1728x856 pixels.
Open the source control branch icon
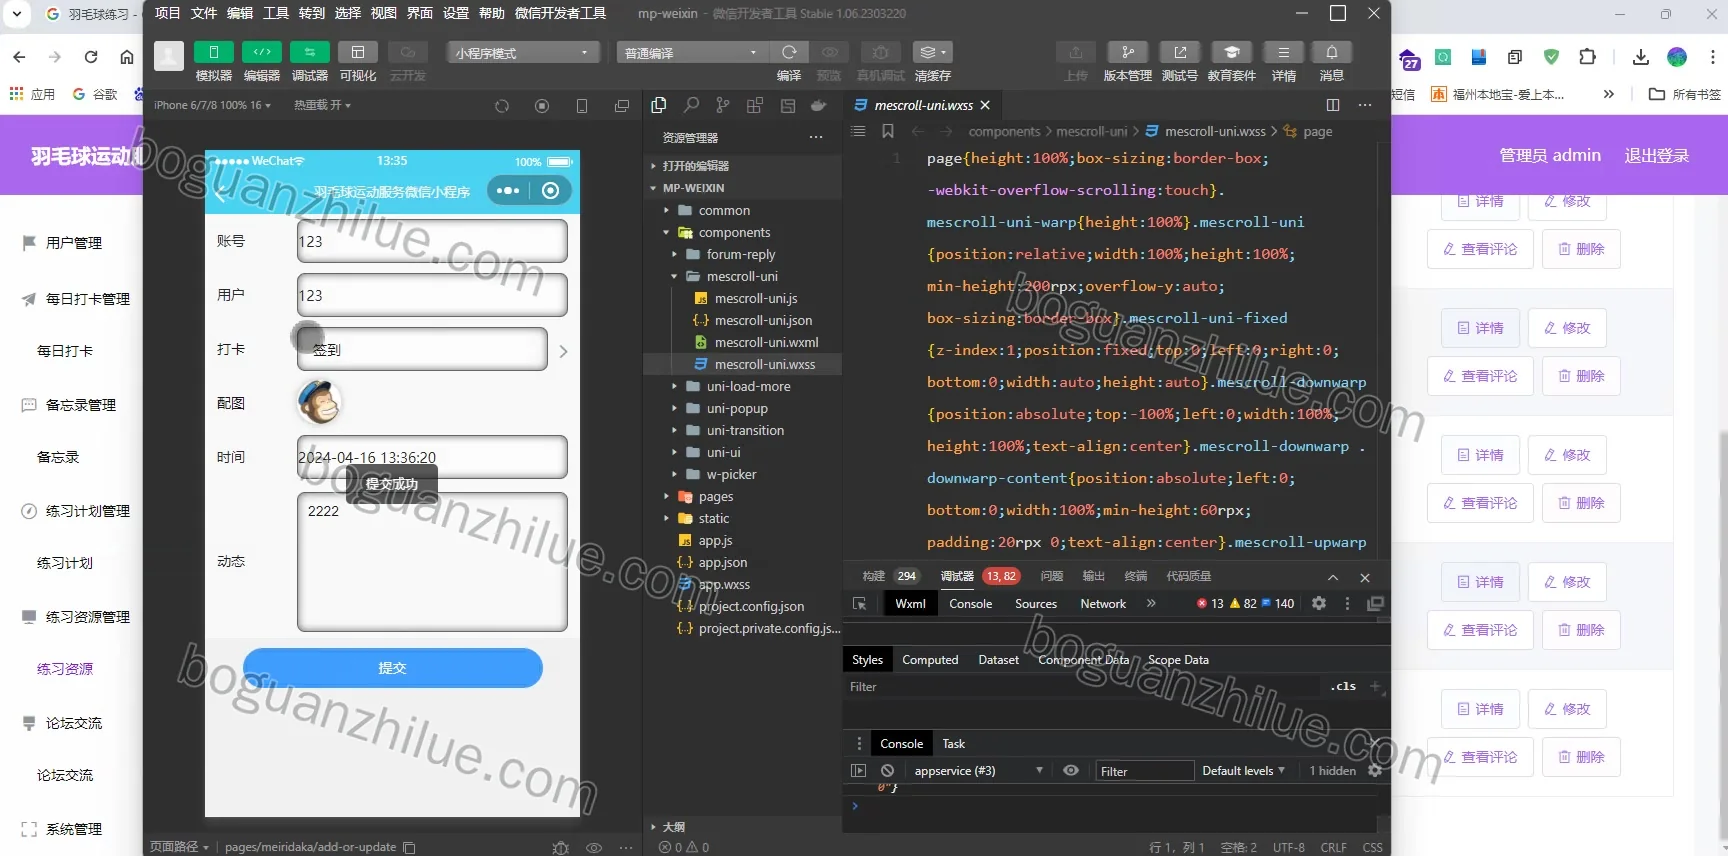click(723, 105)
